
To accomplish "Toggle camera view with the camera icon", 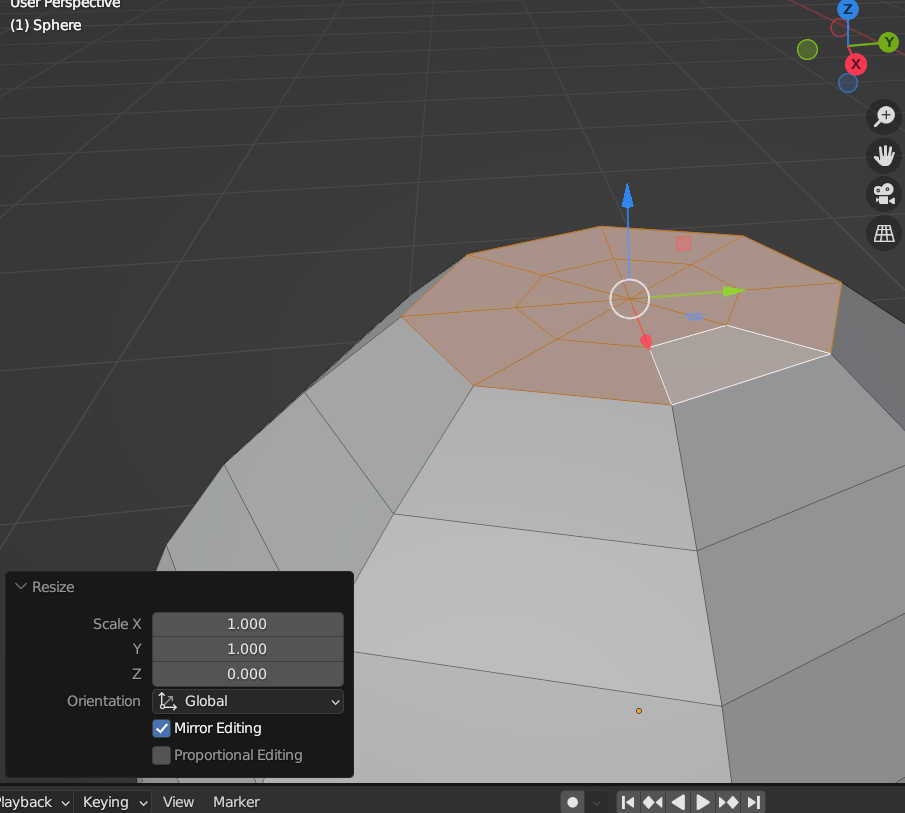I will click(884, 193).
